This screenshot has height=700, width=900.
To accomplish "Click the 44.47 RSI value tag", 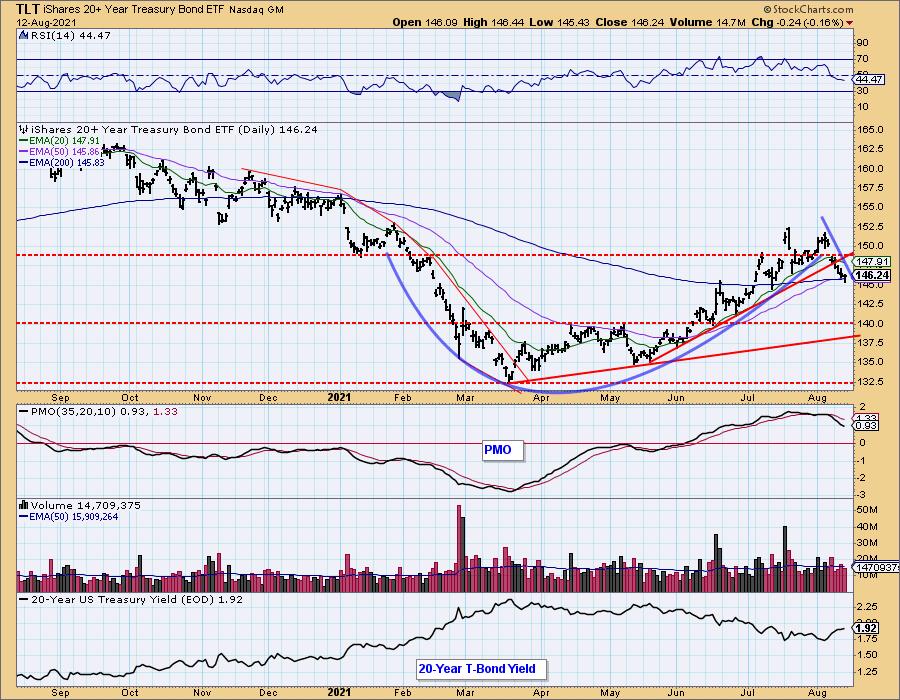I will tap(868, 79).
